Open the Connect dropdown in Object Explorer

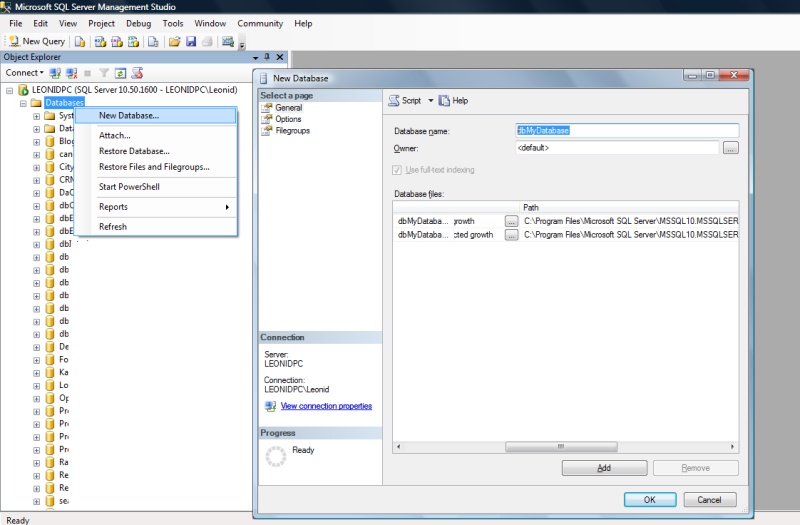24,73
